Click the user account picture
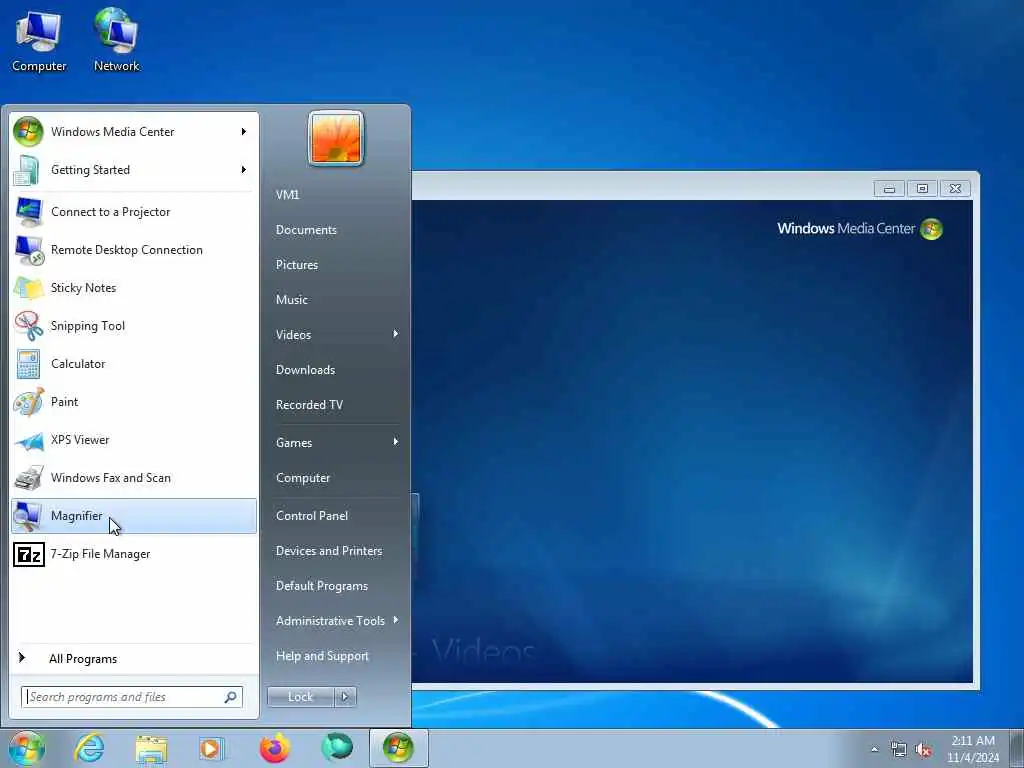Image resolution: width=1024 pixels, height=768 pixels. (x=336, y=138)
